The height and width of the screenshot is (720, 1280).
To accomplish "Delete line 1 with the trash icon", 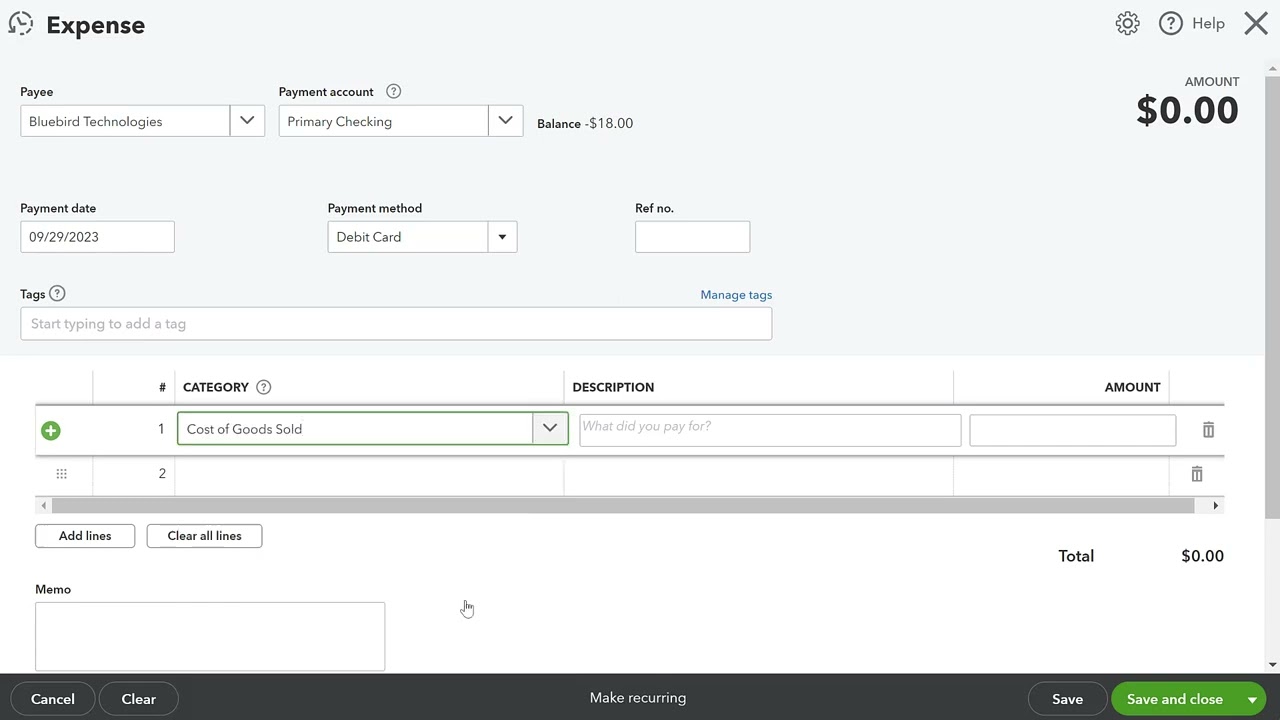I will pos(1208,430).
